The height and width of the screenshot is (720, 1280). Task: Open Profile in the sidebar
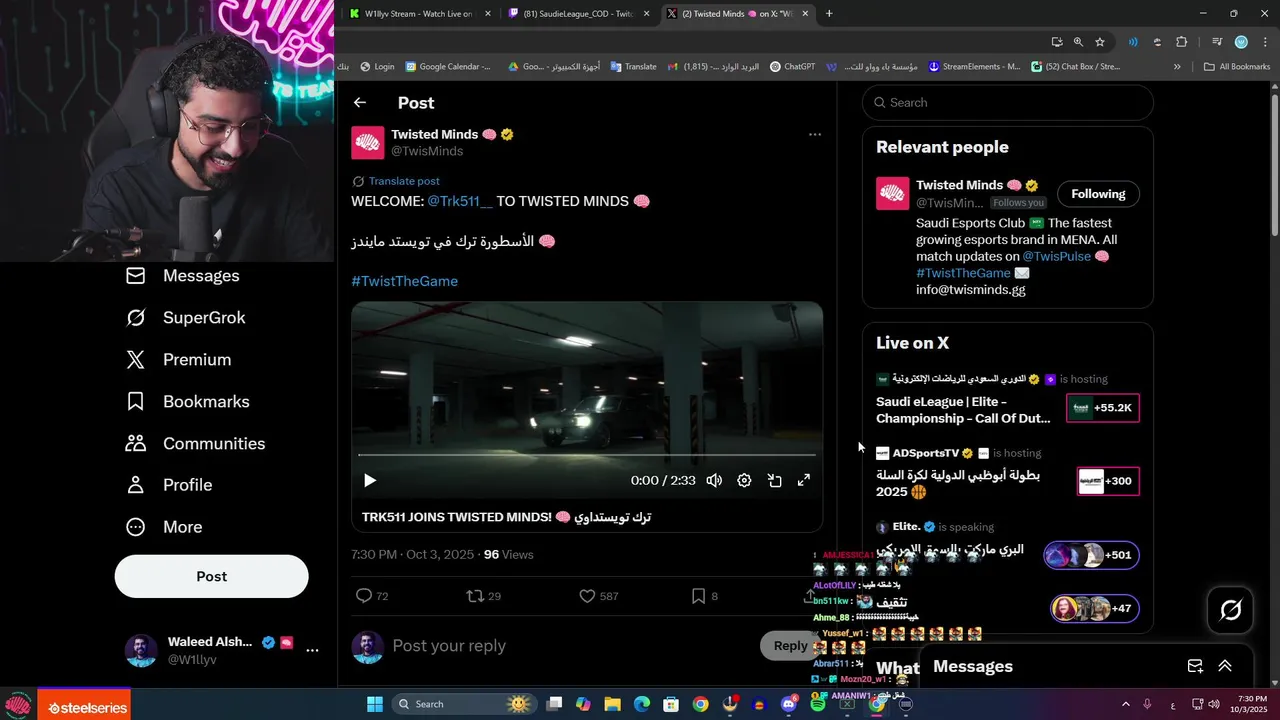click(x=170, y=485)
